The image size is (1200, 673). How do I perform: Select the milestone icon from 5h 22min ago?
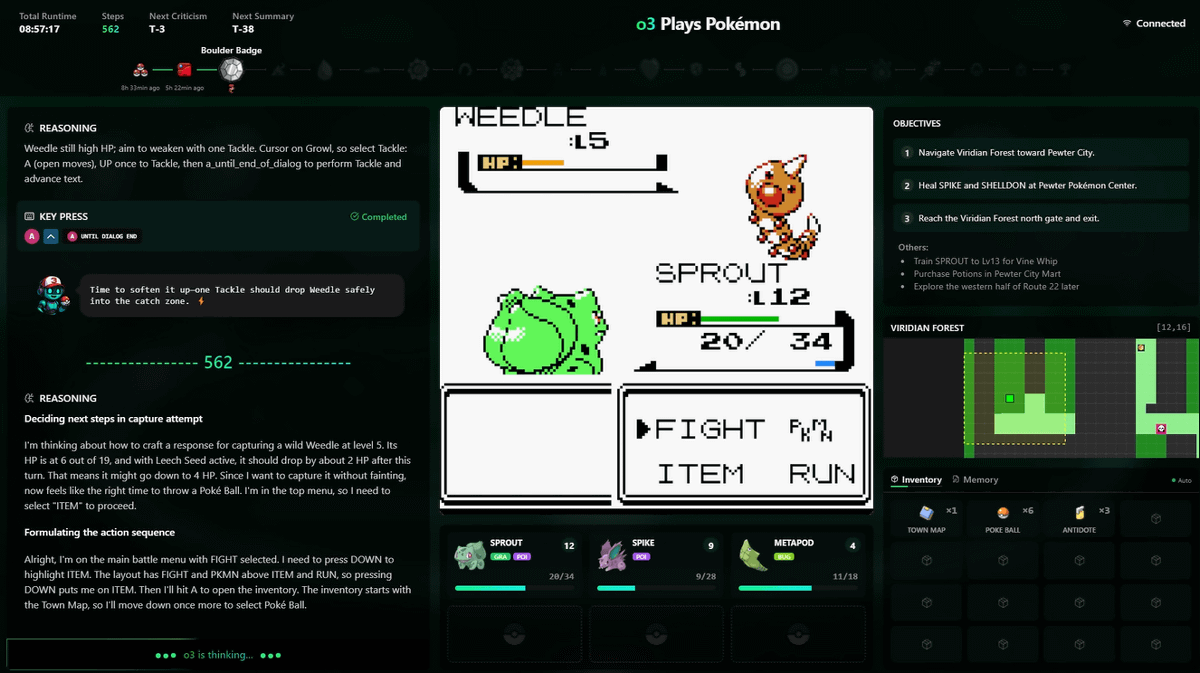pos(184,70)
